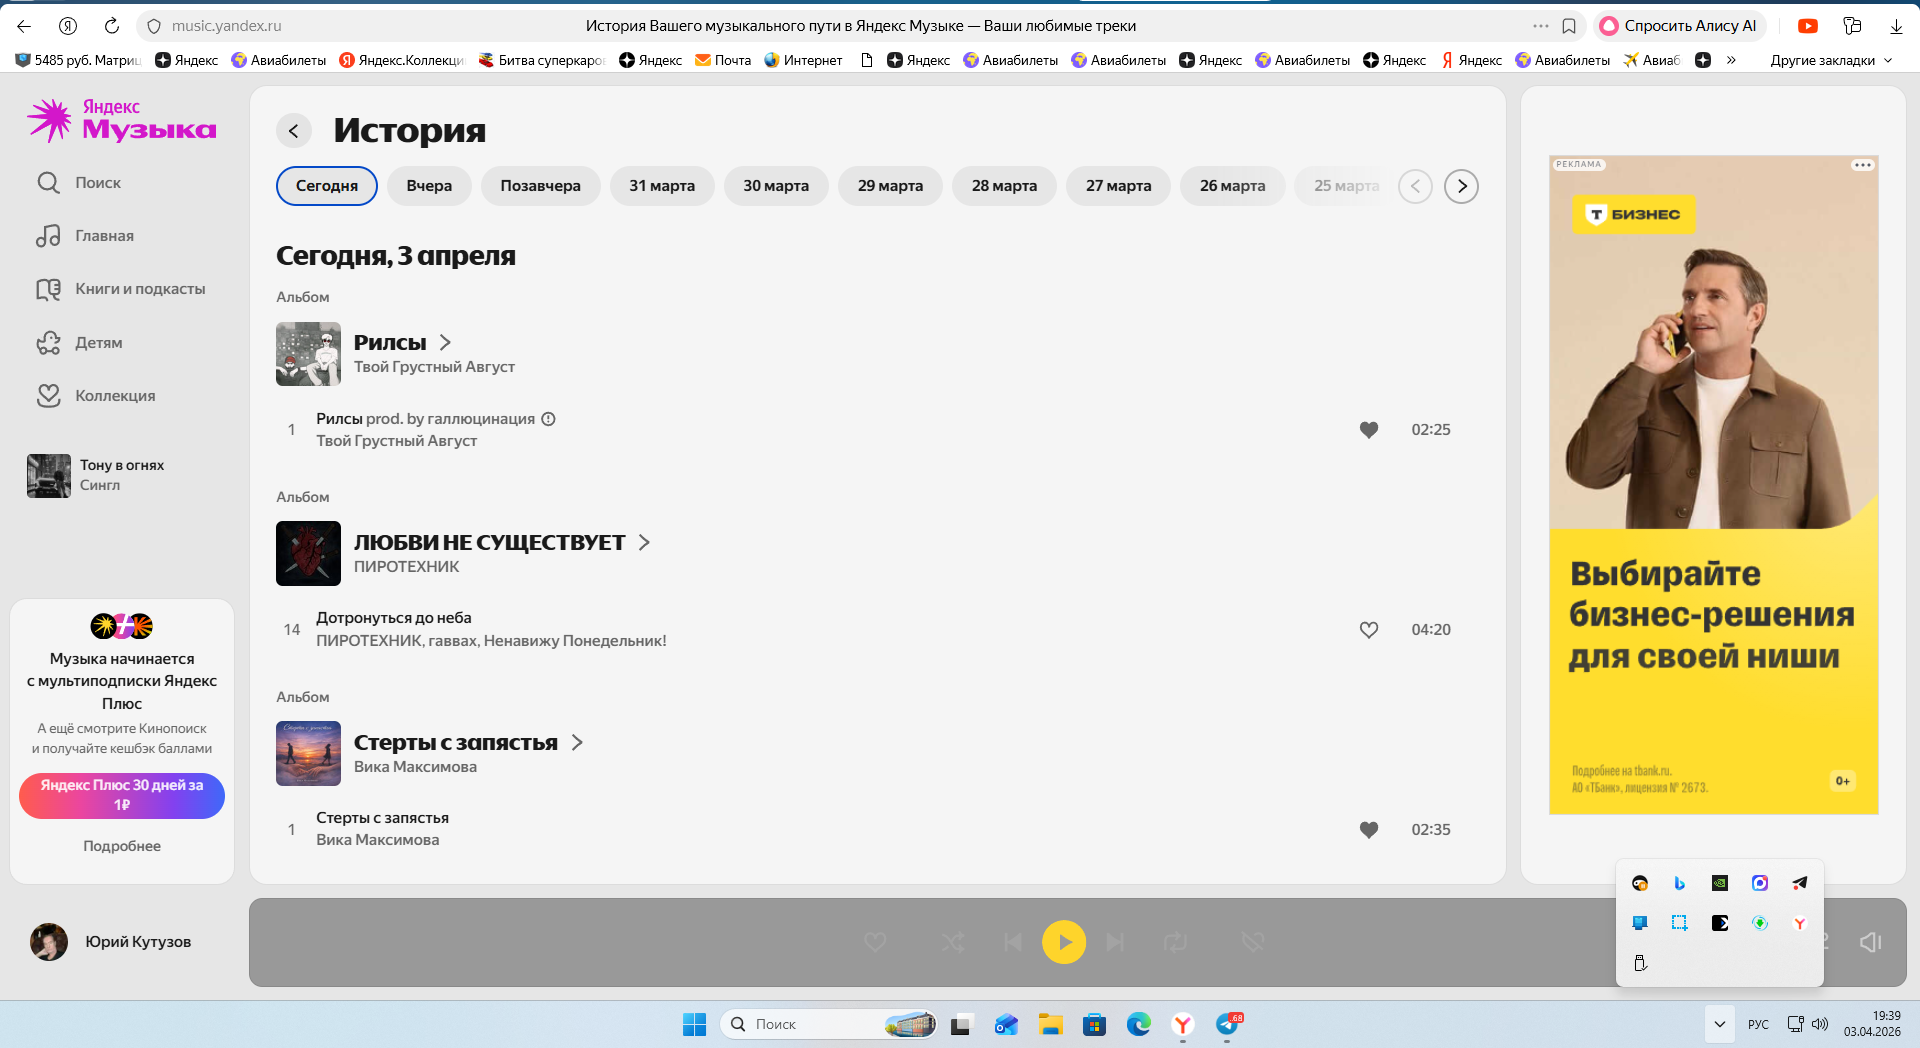Click the Яндекс Музыка logo
The width and height of the screenshot is (1920, 1048).
pyautogui.click(x=121, y=121)
